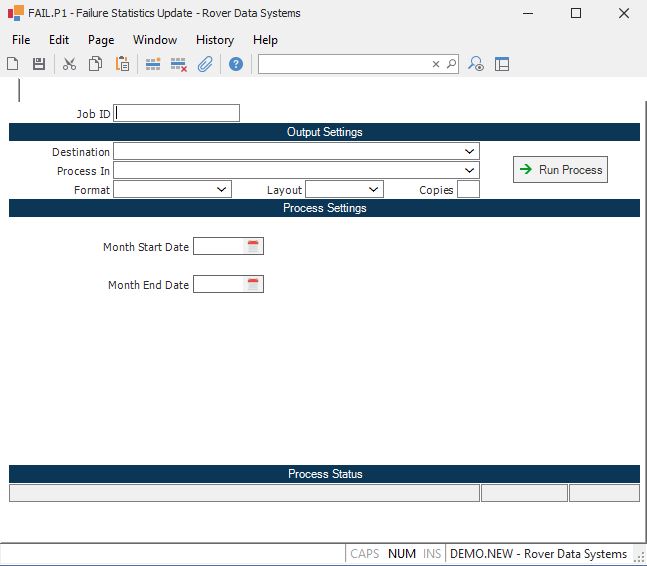Click the Copy icon in toolbar
Screen dimensions: 647x566
click(95, 64)
